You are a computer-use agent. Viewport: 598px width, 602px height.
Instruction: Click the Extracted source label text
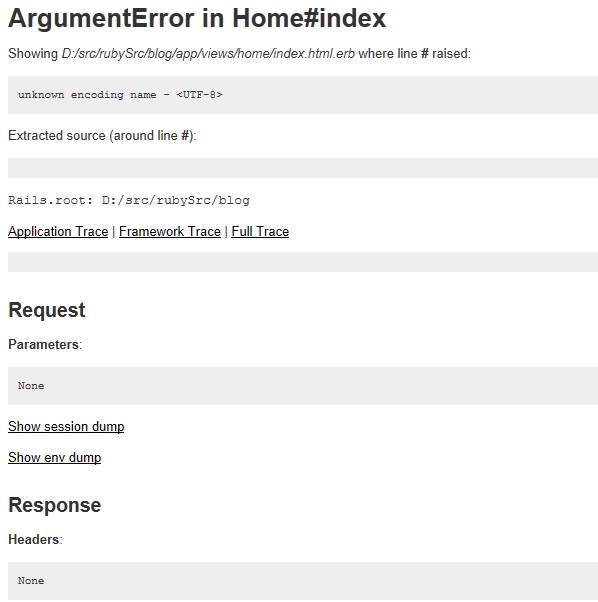click(x=102, y=136)
